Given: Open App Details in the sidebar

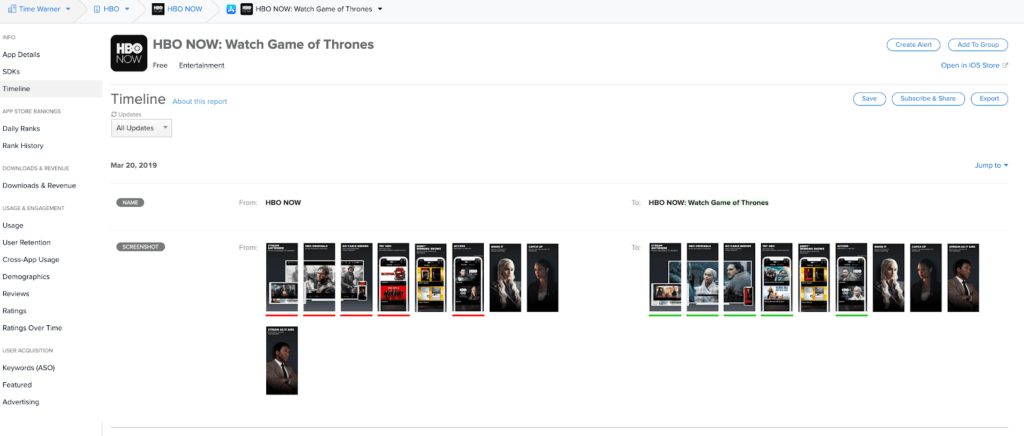Looking at the screenshot, I should tap(21, 54).
